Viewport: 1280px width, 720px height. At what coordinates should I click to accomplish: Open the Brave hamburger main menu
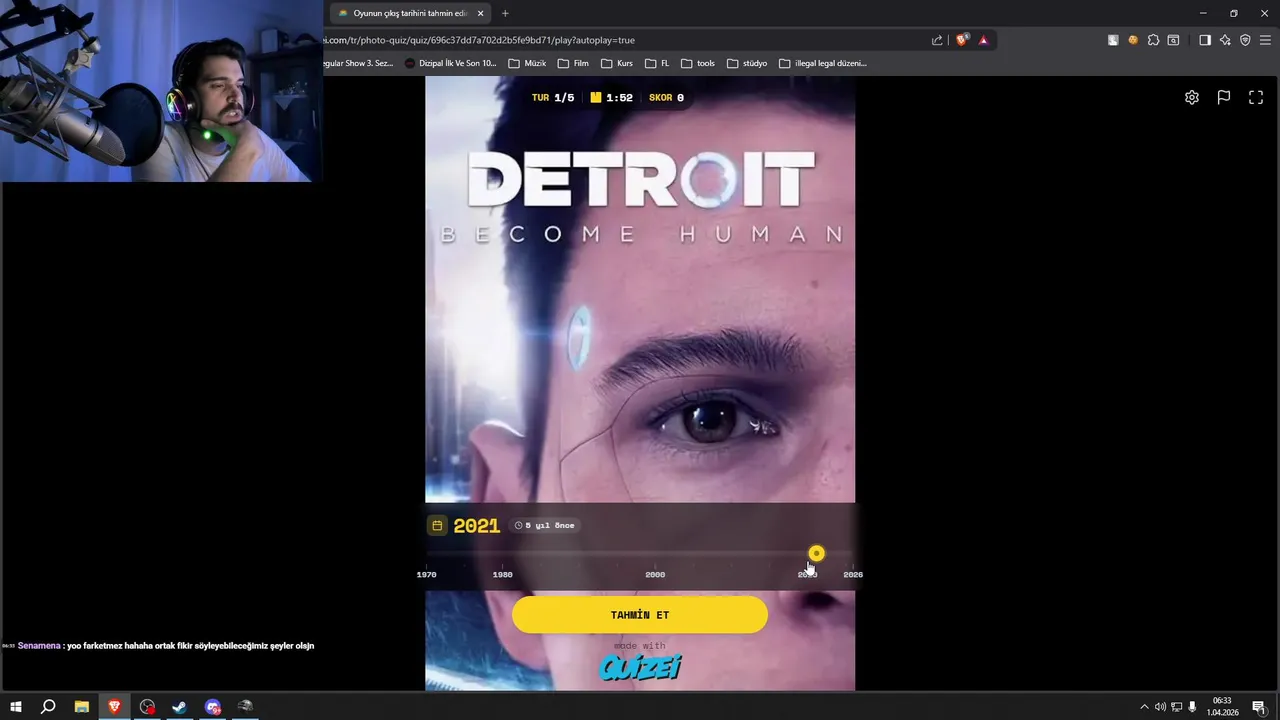(1265, 40)
